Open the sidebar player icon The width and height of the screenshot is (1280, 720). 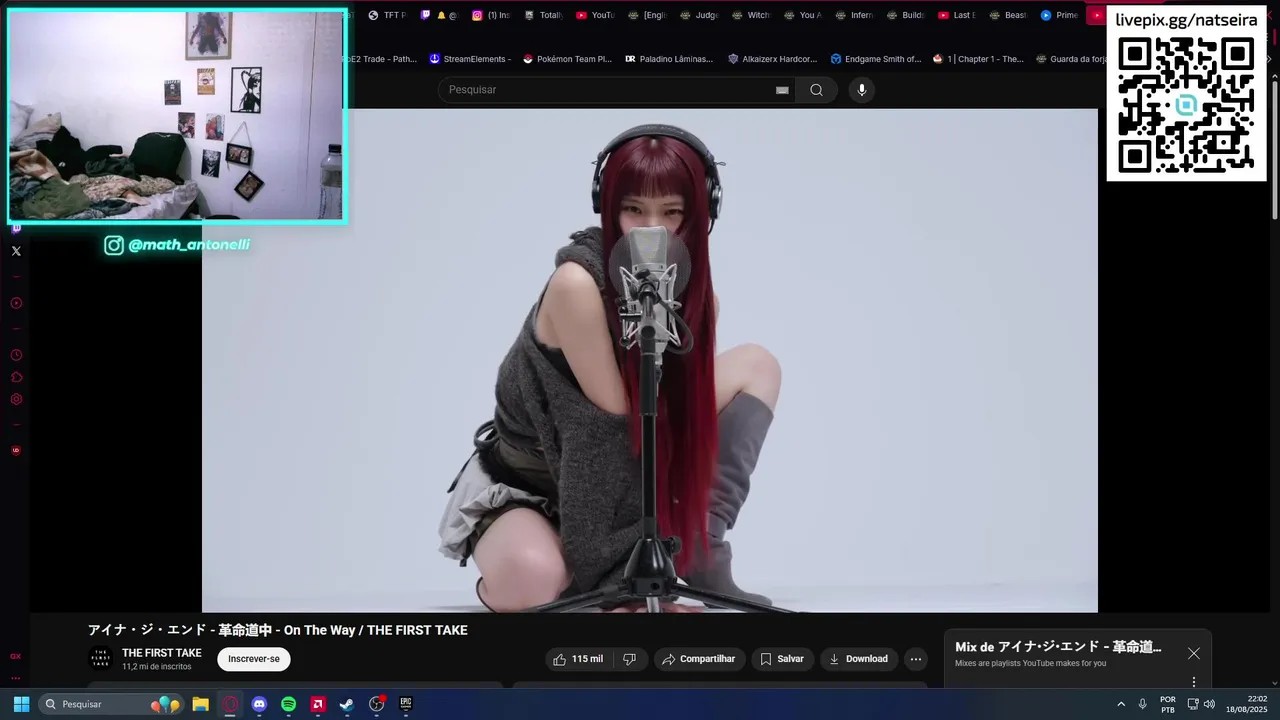click(16, 303)
